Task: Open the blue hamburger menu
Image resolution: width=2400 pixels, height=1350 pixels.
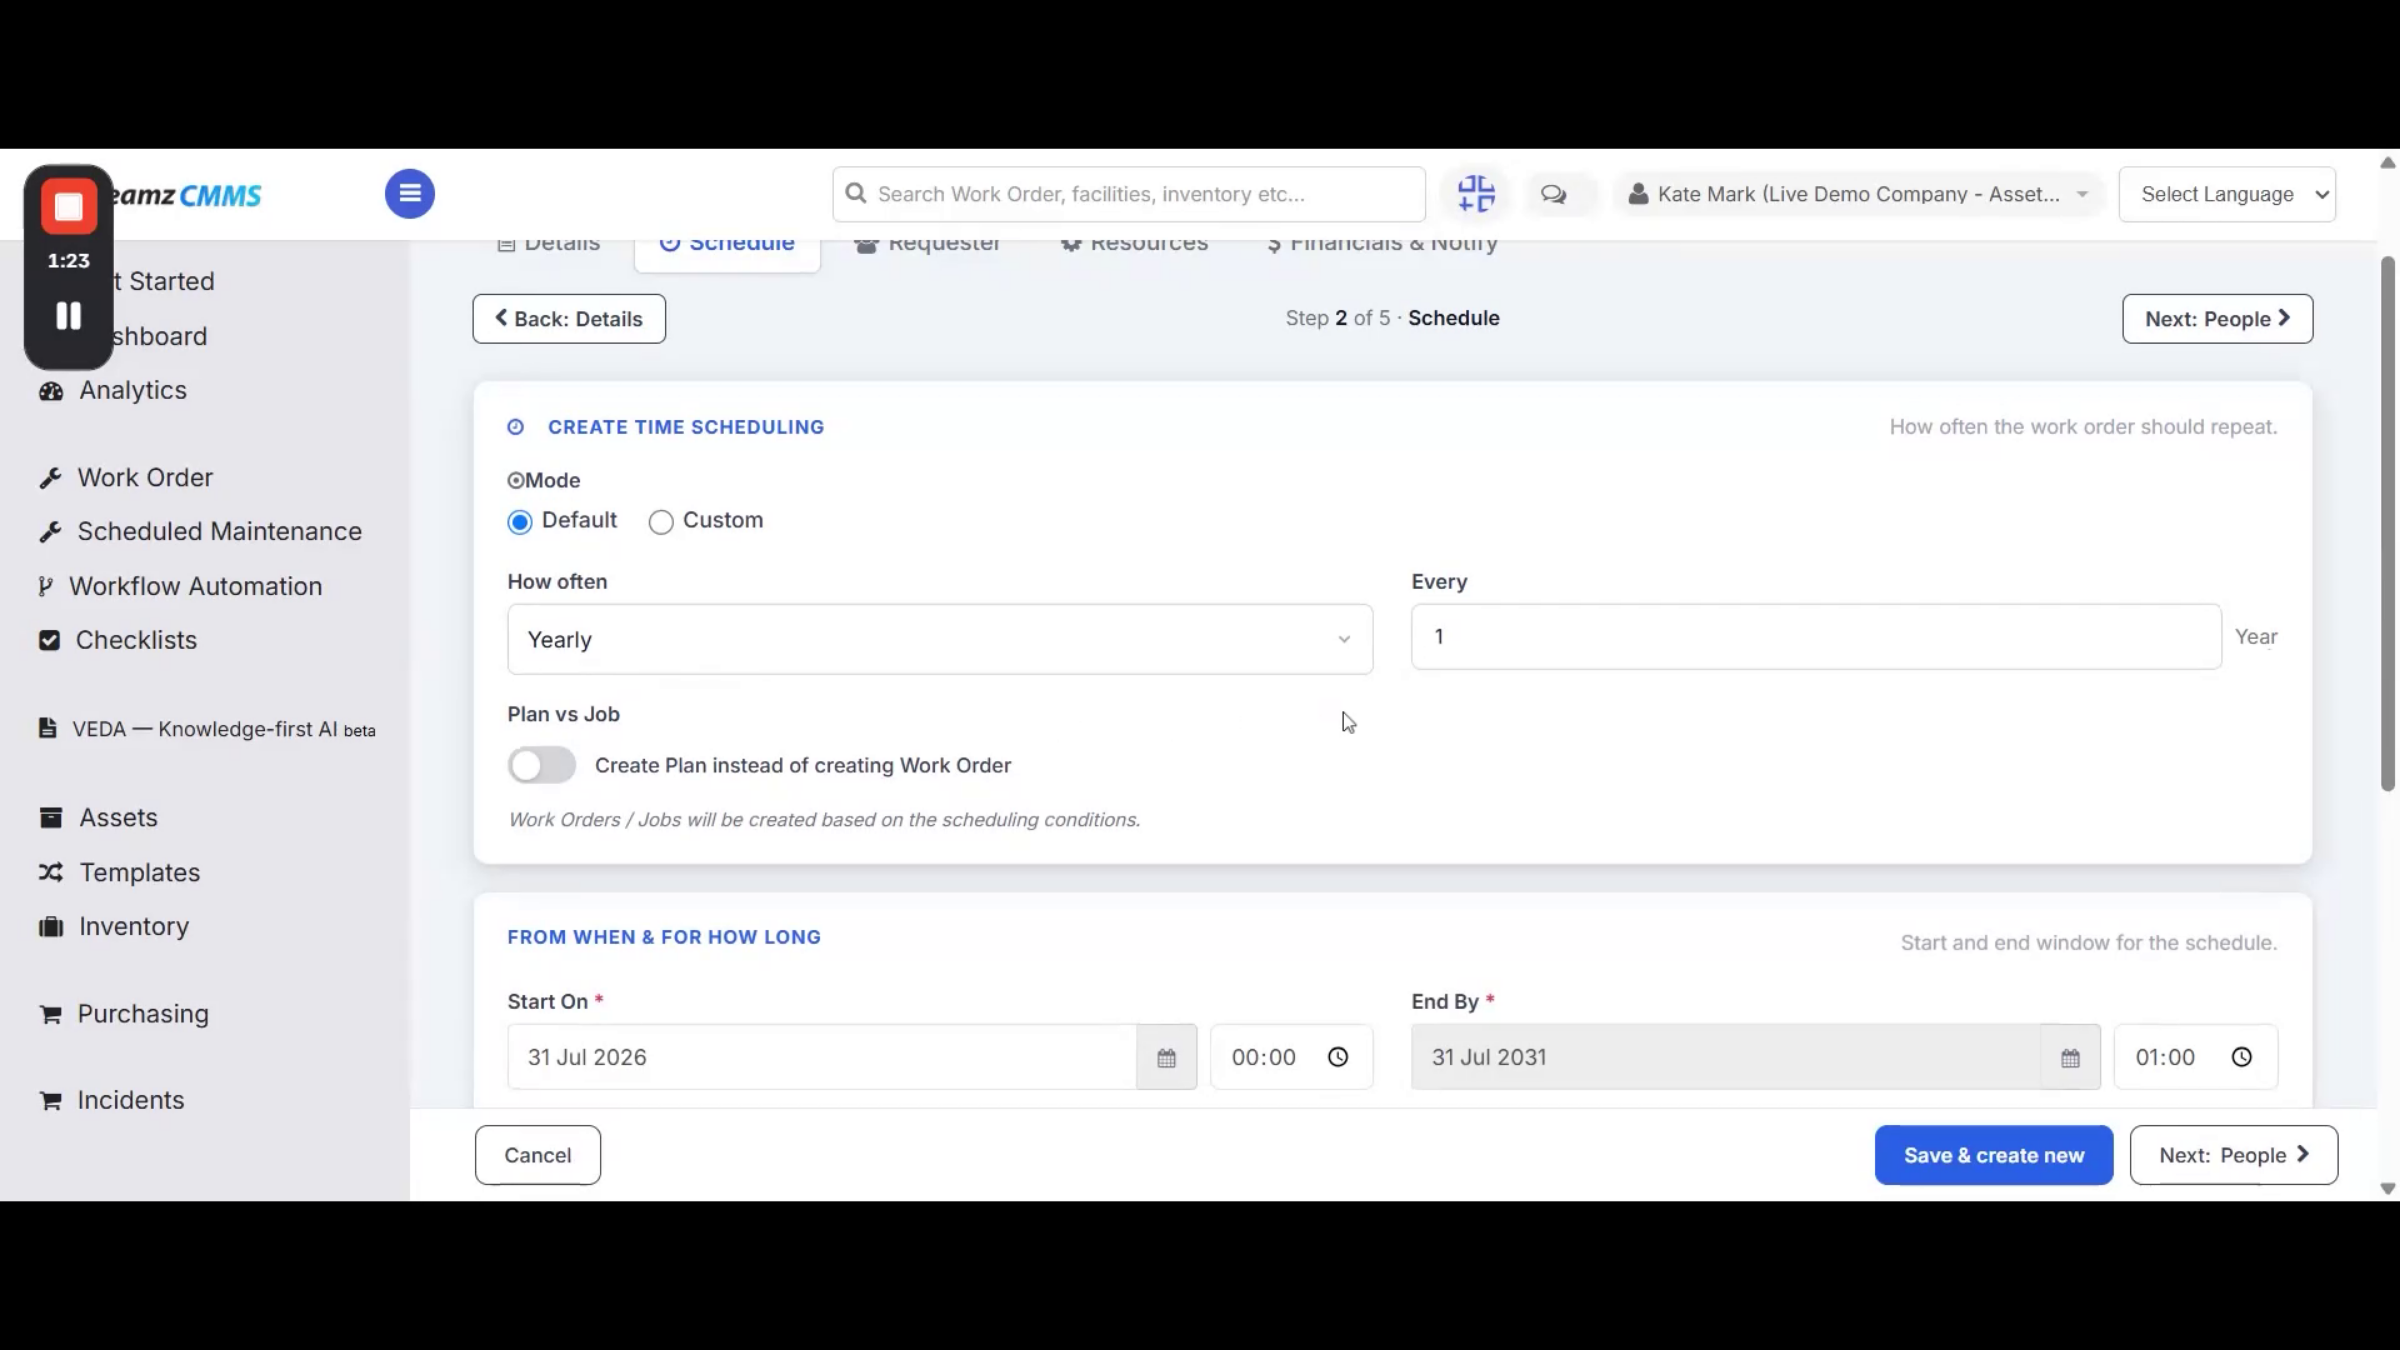Action: [x=410, y=194]
